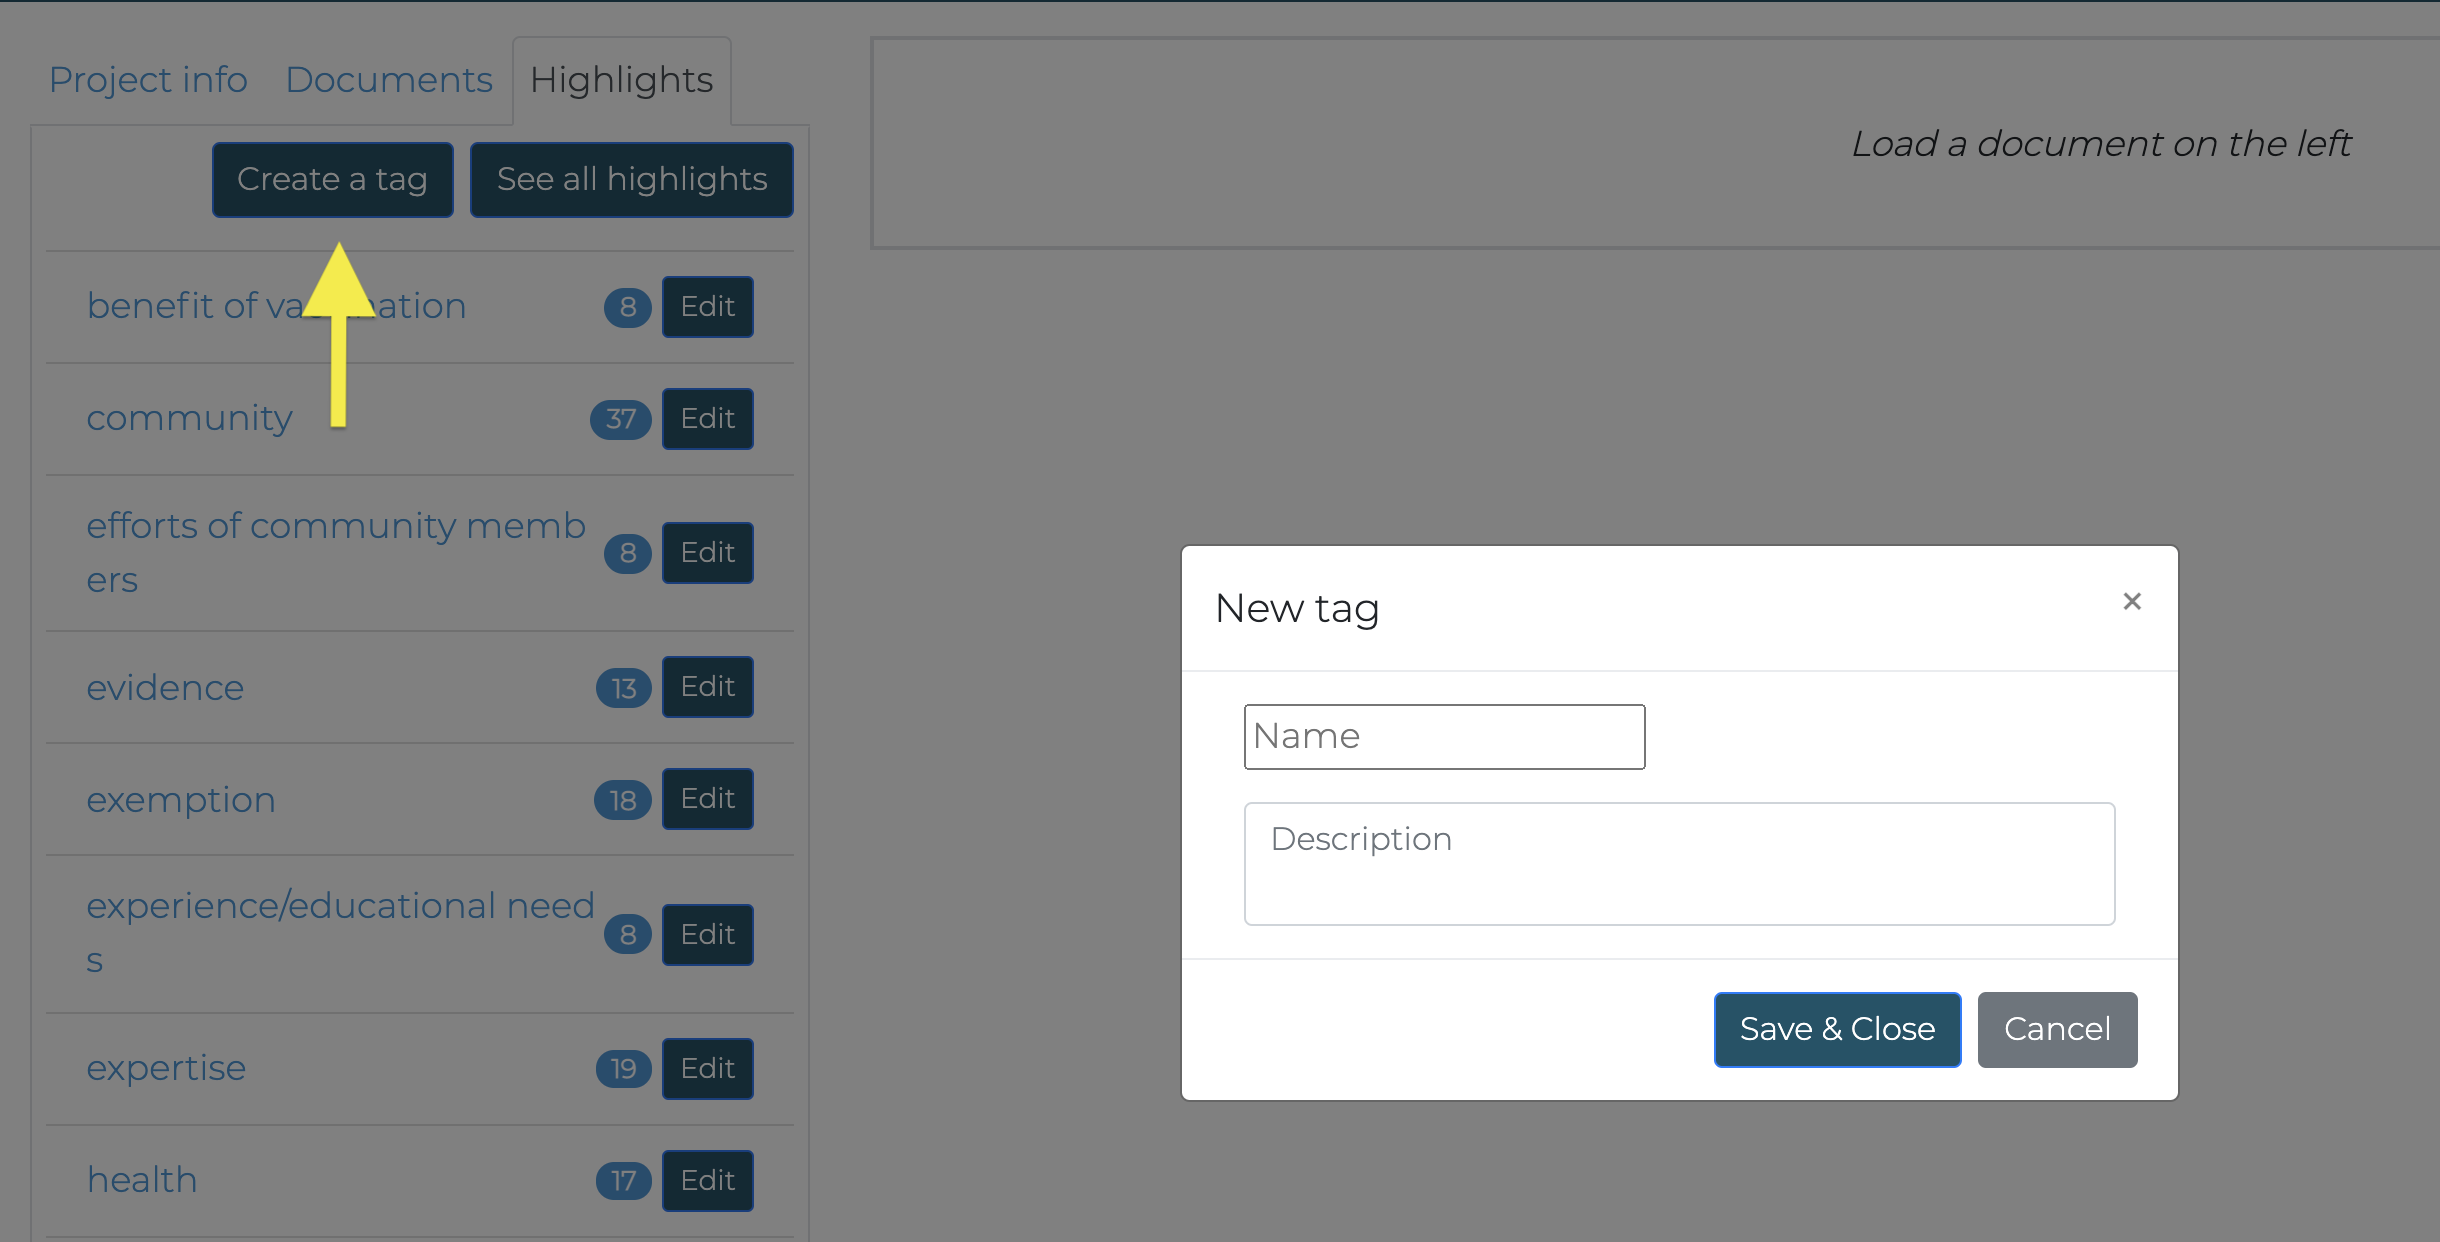Close the New tag dialog

[2131, 600]
